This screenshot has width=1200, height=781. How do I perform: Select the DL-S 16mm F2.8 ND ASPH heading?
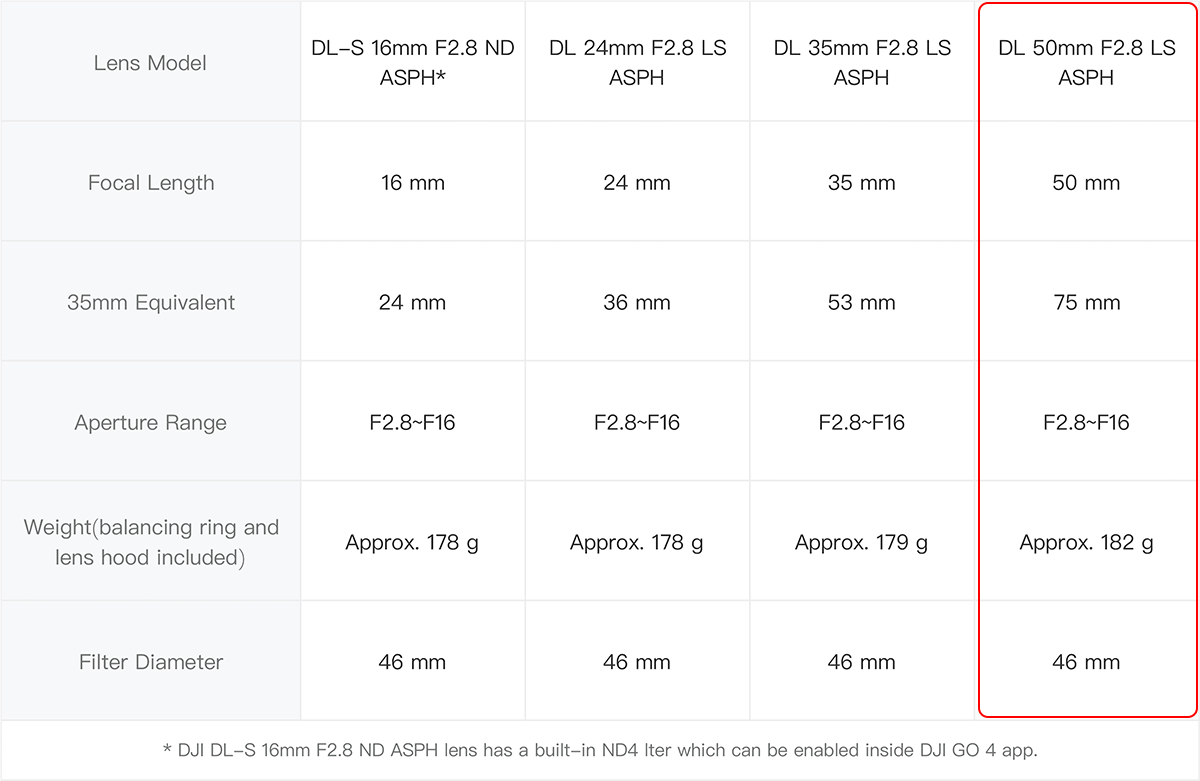(413, 62)
